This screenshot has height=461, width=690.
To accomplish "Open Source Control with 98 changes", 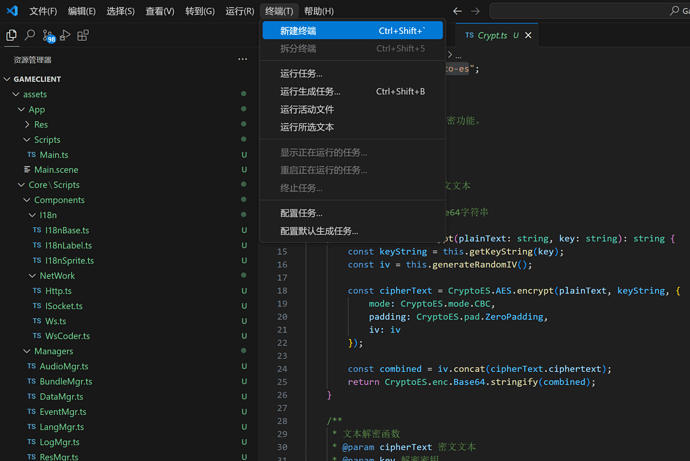I will tap(47, 36).
